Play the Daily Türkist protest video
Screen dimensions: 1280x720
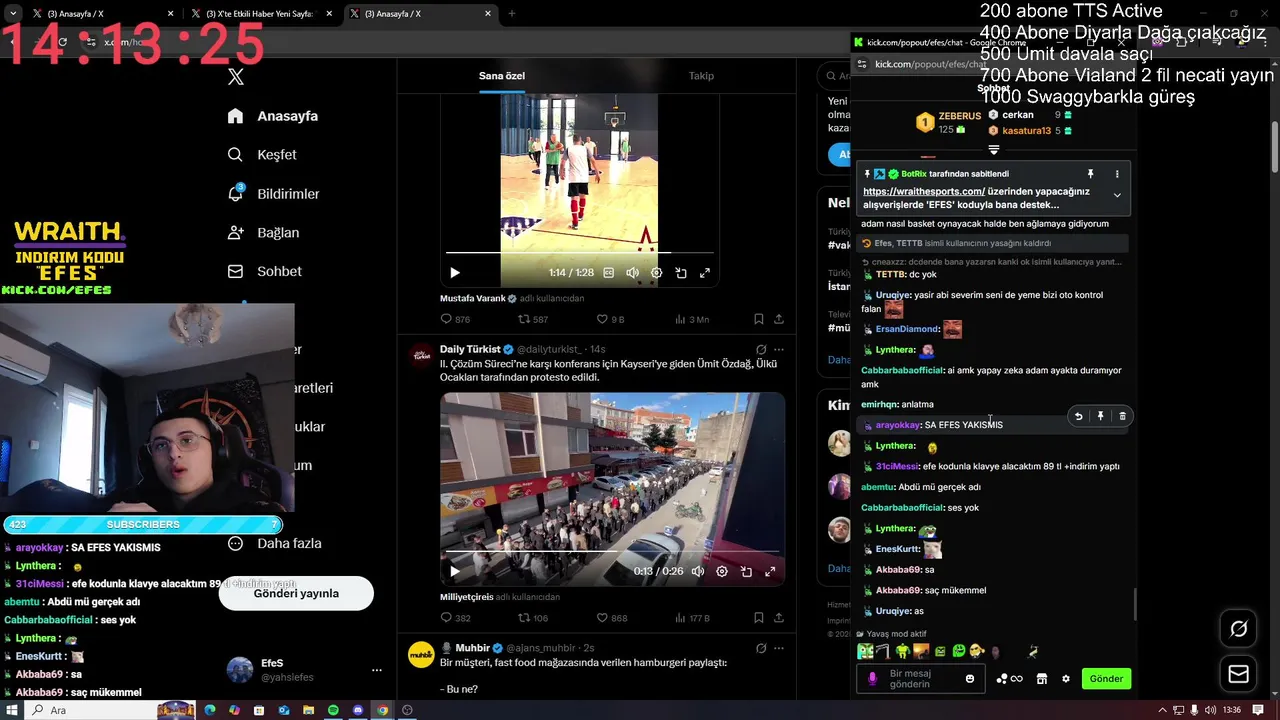pyautogui.click(x=455, y=572)
